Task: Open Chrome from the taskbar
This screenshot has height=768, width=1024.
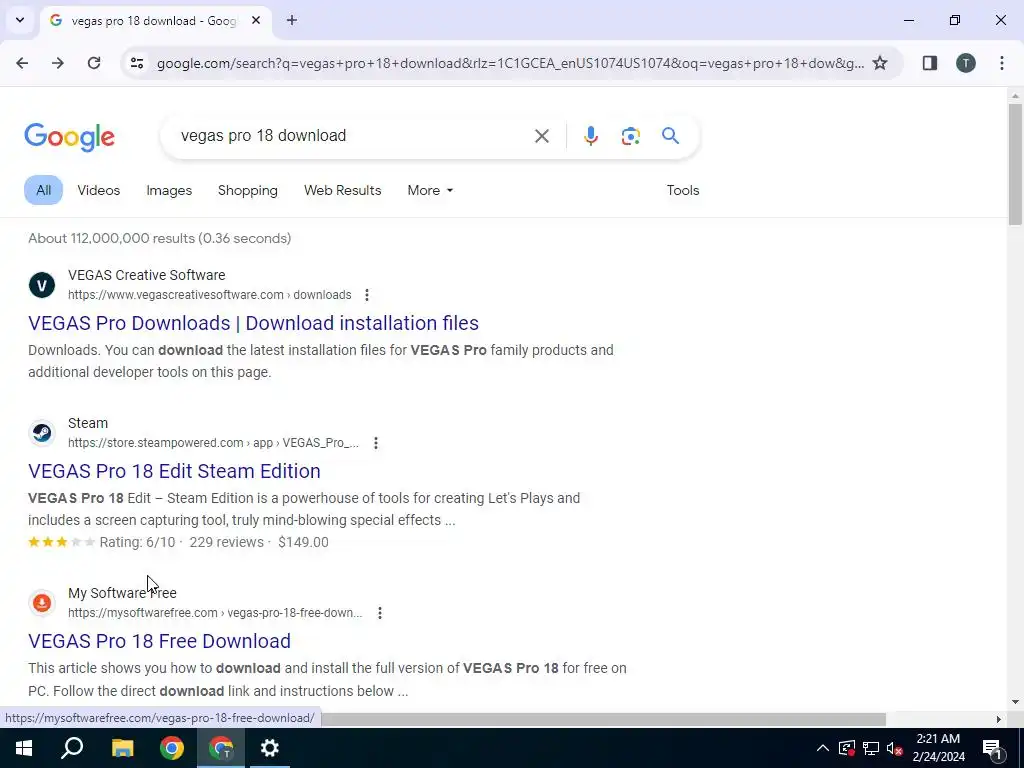Action: pyautogui.click(x=172, y=748)
